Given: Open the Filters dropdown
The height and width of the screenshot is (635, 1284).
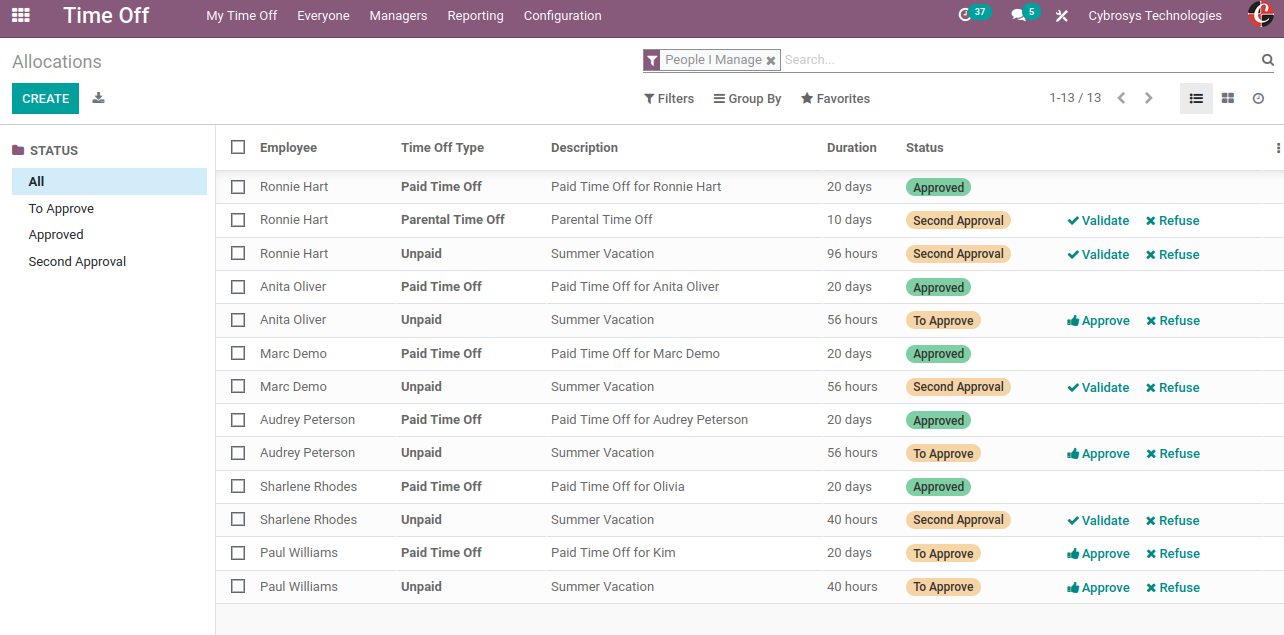Looking at the screenshot, I should (669, 99).
